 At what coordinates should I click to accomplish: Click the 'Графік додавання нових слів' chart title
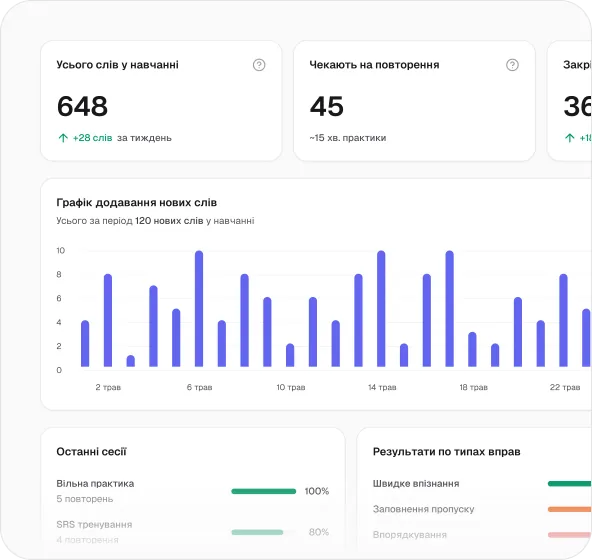(x=137, y=203)
